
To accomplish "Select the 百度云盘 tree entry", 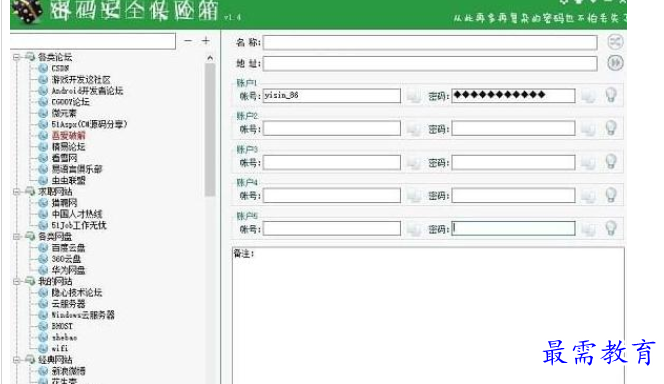I will click(68, 248).
